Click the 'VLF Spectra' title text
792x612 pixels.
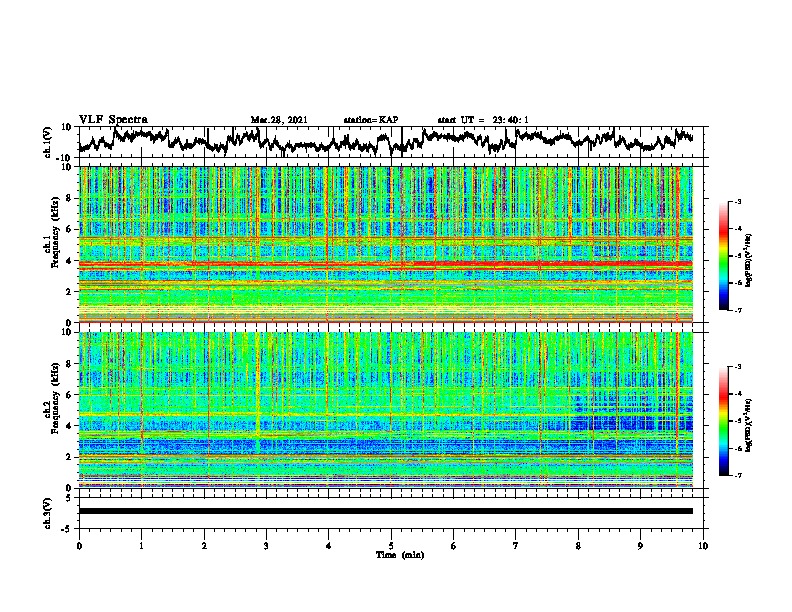coord(113,120)
